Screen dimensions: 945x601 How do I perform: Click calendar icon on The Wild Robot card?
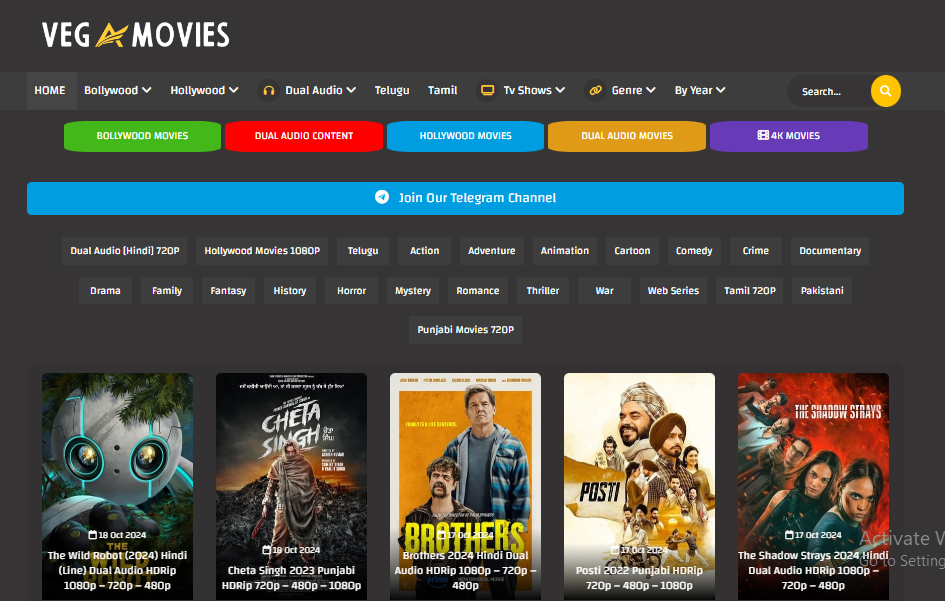[x=92, y=535]
